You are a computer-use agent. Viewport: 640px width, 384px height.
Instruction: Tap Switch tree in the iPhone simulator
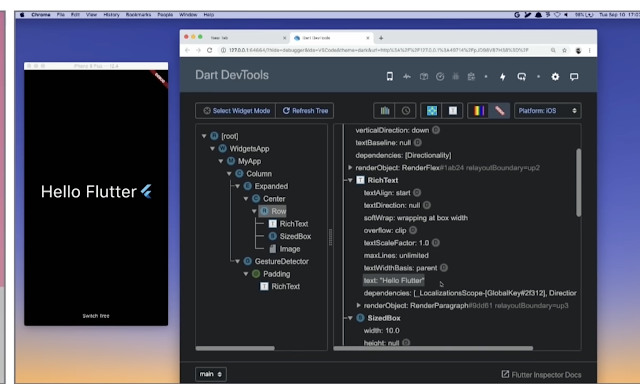coord(96,316)
